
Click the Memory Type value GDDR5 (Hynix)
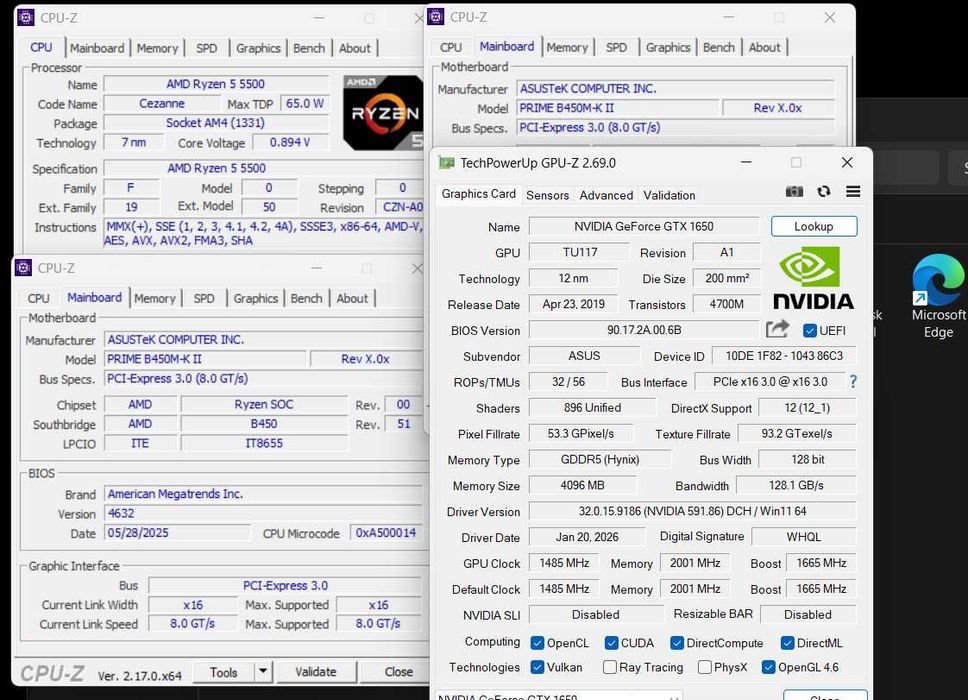599,459
